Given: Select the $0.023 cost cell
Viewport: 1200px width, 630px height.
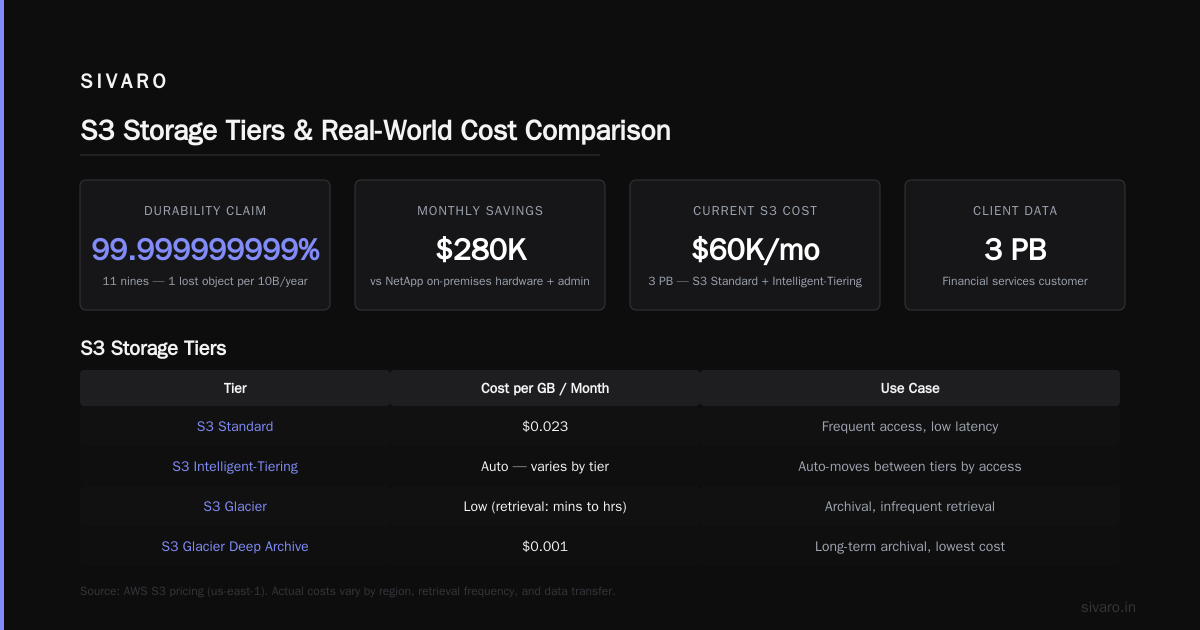Looking at the screenshot, I should pyautogui.click(x=545, y=426).
